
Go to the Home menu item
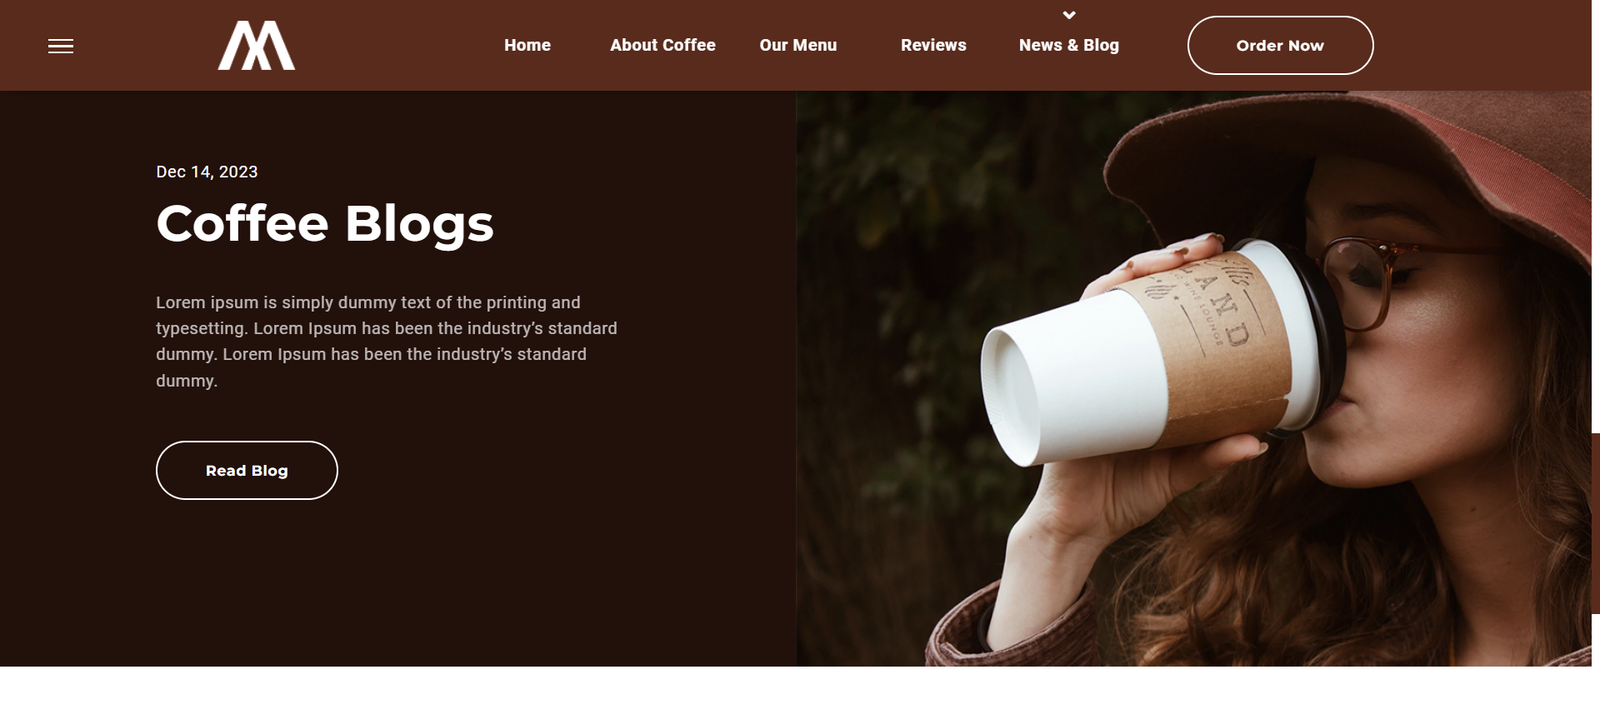tap(527, 45)
